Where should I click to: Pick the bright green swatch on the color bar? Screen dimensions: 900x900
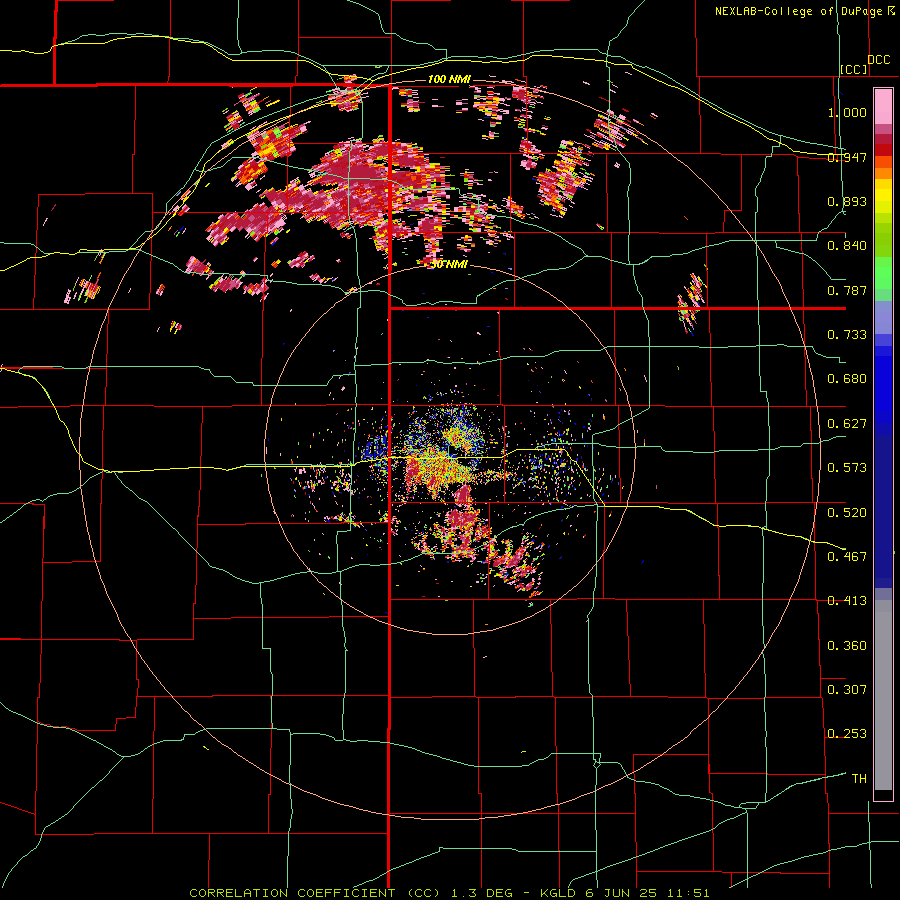883,273
